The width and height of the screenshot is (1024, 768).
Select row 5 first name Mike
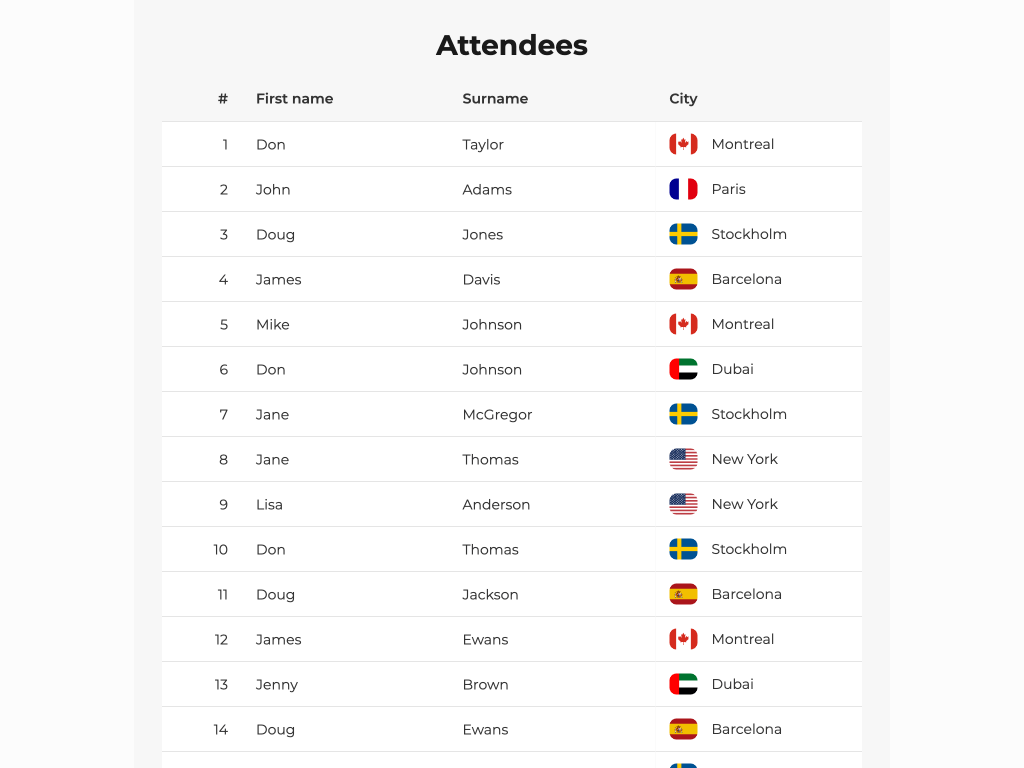[272, 324]
